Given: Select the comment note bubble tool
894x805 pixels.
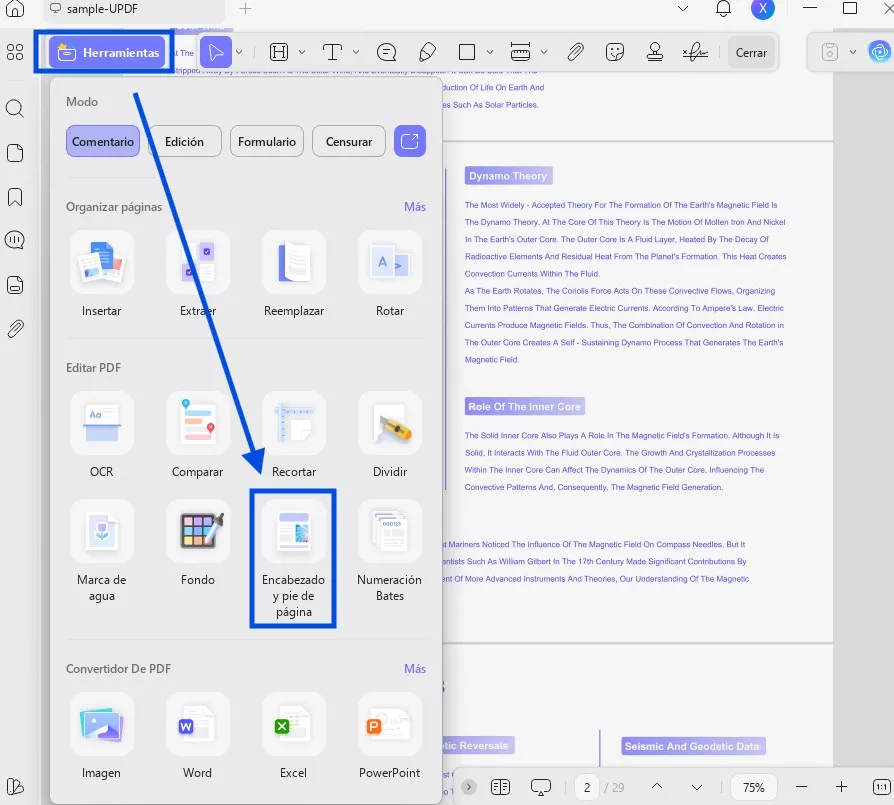Looking at the screenshot, I should coord(387,52).
